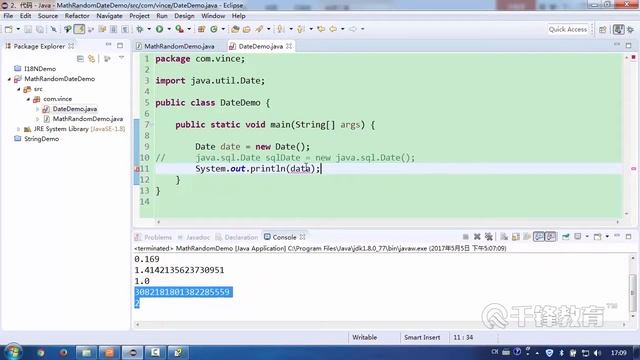Collapse the com.vince package node
The height and width of the screenshot is (360, 640).
(x=29, y=99)
